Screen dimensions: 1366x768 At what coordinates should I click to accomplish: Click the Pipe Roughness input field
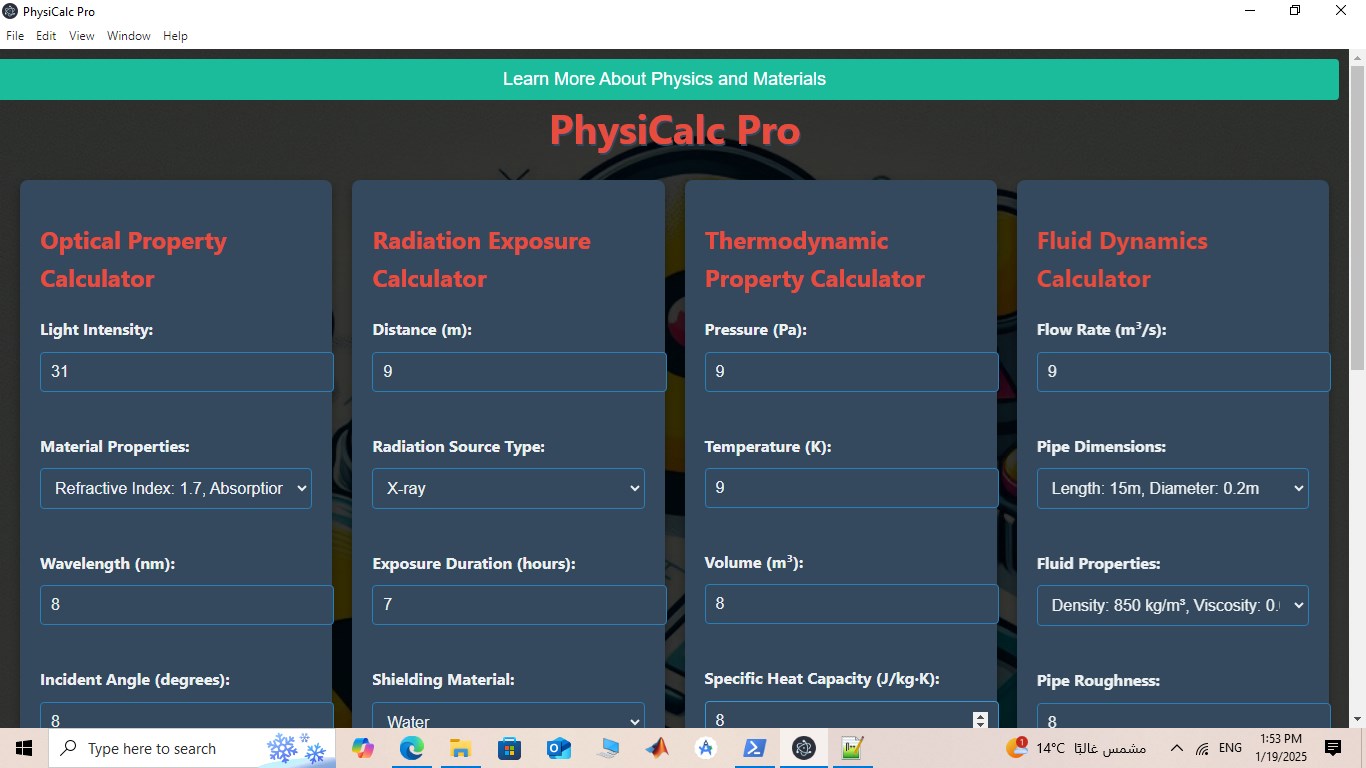1183,717
